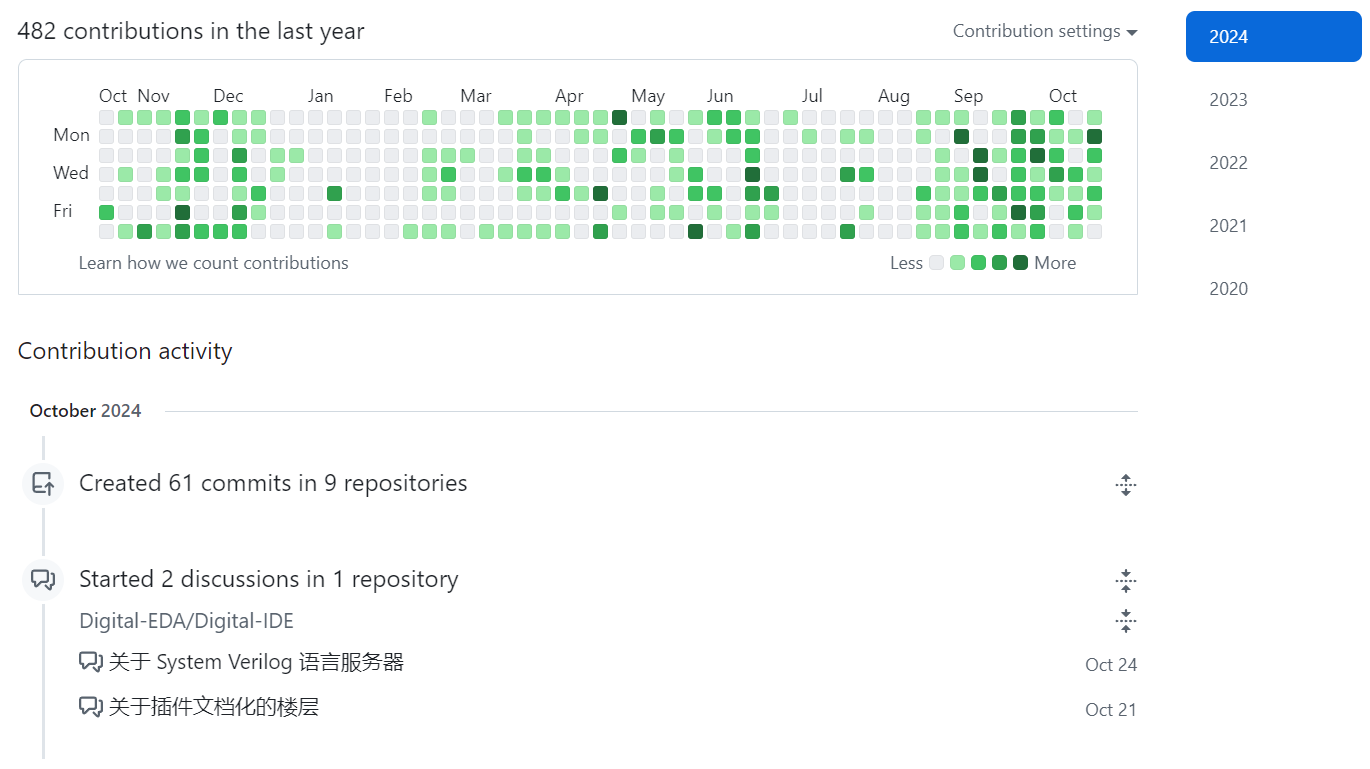Image resolution: width=1370 pixels, height=769 pixels.
Task: Open the 关于插件文档化的楼层 discussion
Action: [x=214, y=707]
